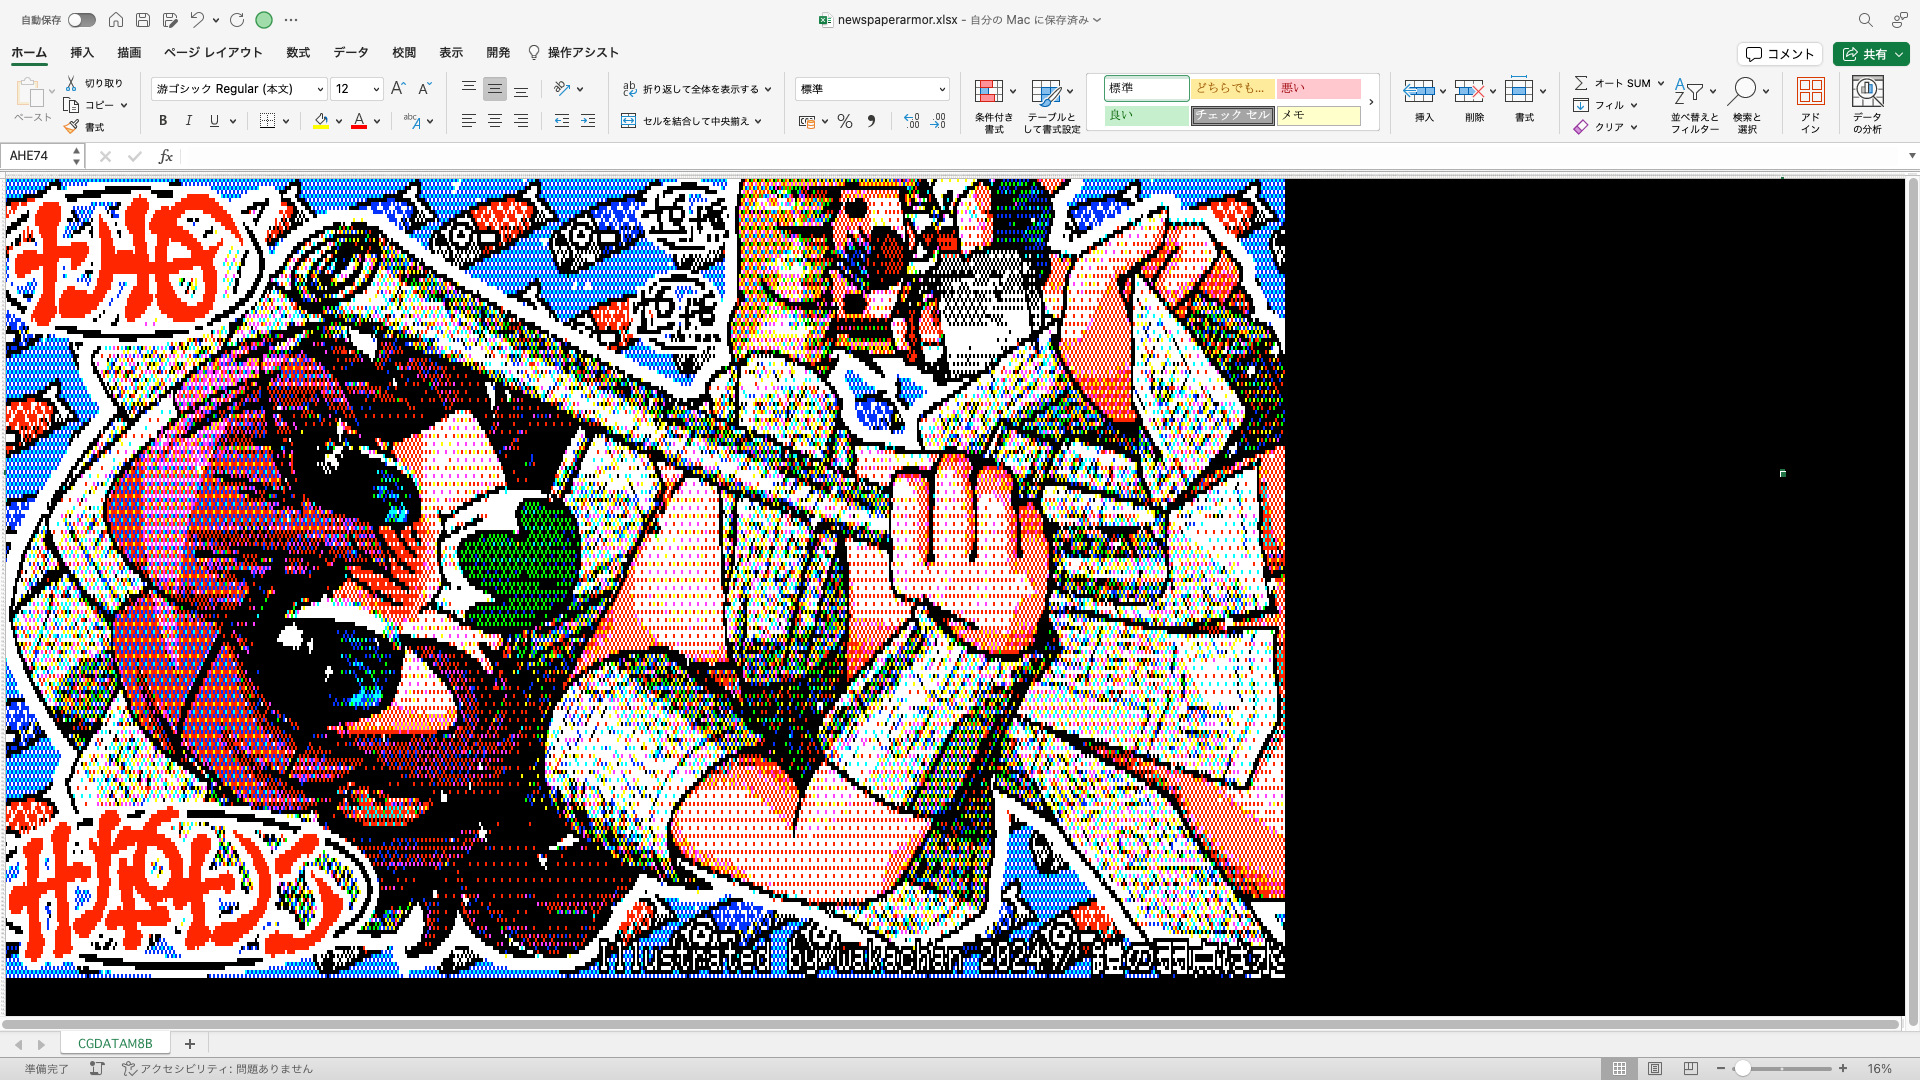Open 条件付き書式 conditional formatting
Viewport: 1920px width, 1080px height.
[x=994, y=105]
